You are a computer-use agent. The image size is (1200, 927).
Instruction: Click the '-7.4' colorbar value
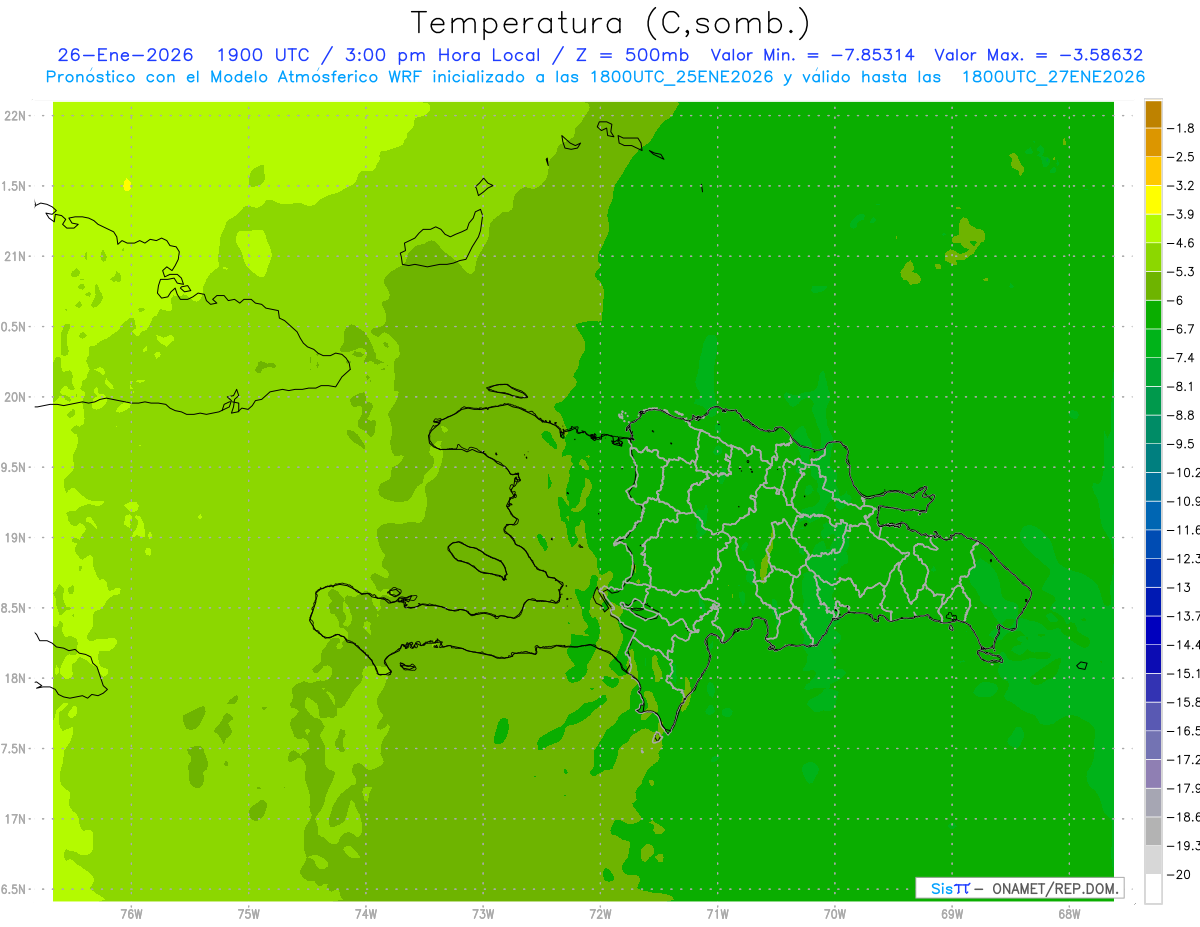coord(1181,358)
